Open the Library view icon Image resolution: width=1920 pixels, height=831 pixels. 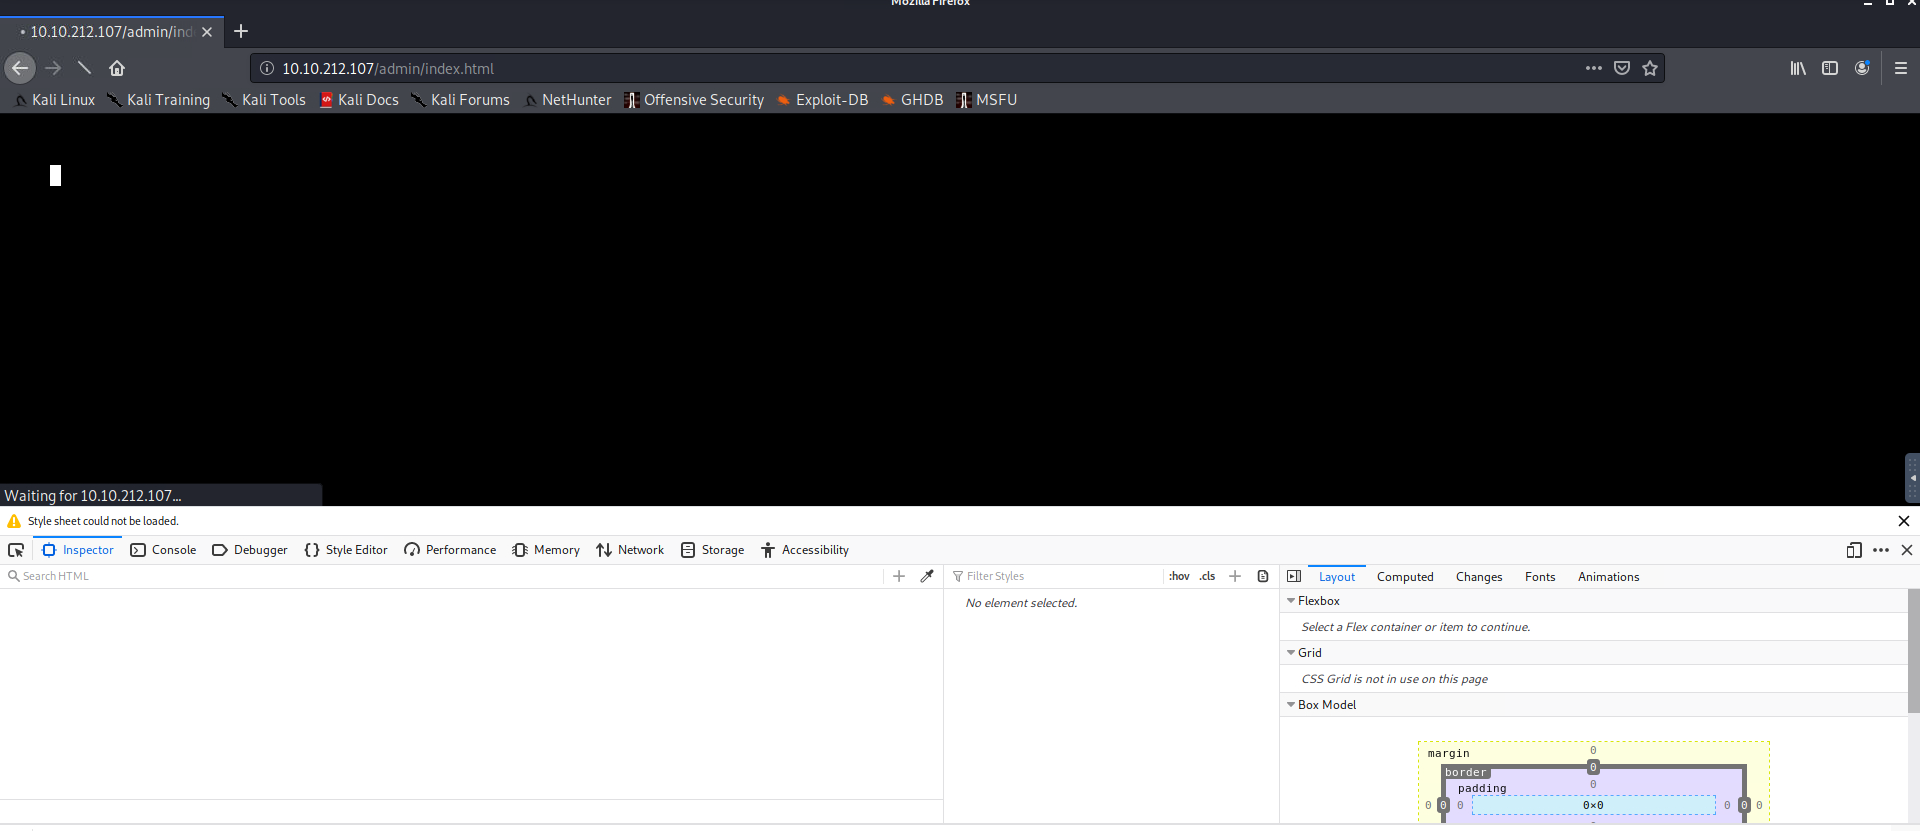tap(1798, 68)
